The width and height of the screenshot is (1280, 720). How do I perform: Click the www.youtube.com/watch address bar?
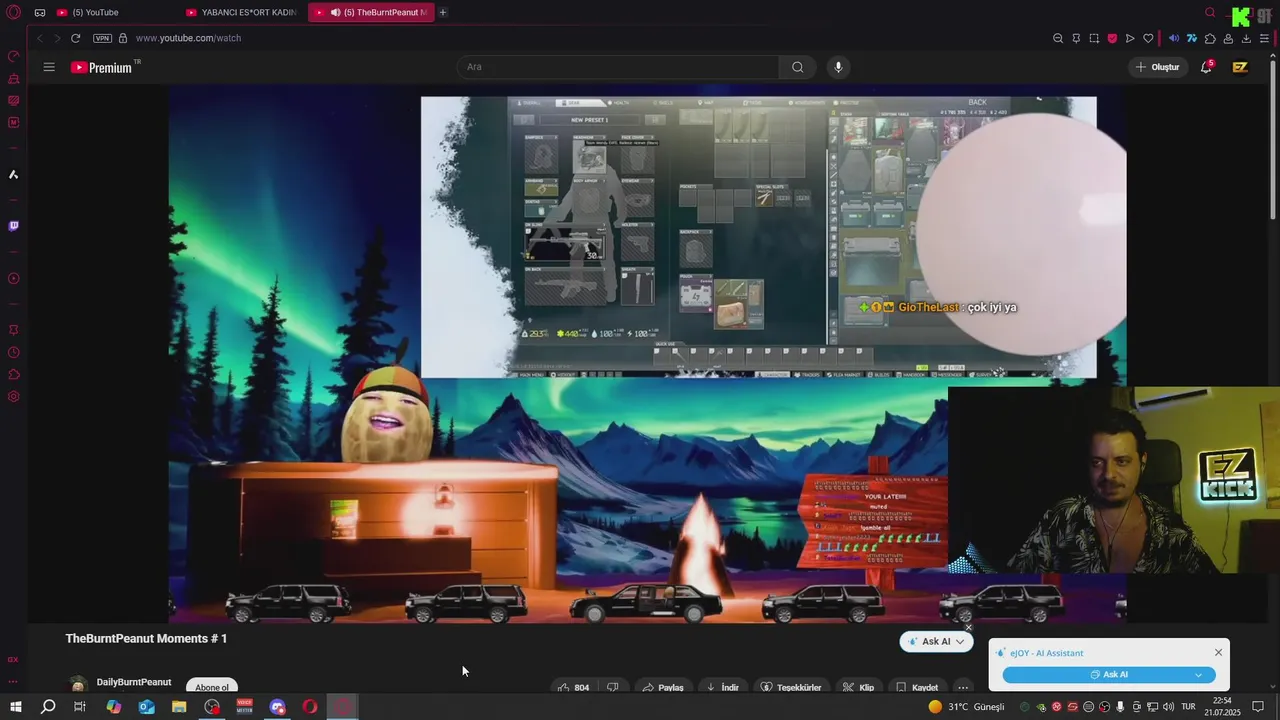[x=188, y=38]
